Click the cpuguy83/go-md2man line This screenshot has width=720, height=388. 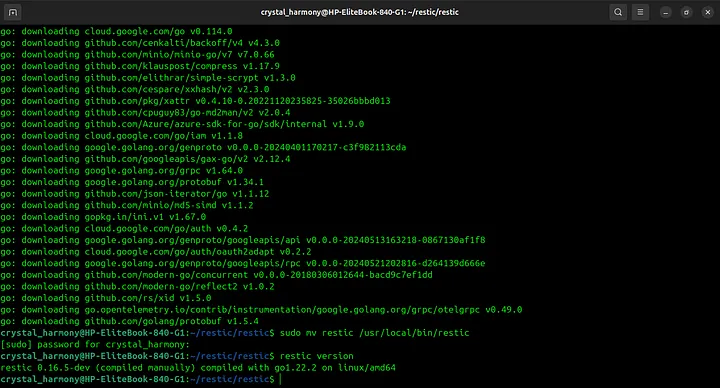pos(145,112)
